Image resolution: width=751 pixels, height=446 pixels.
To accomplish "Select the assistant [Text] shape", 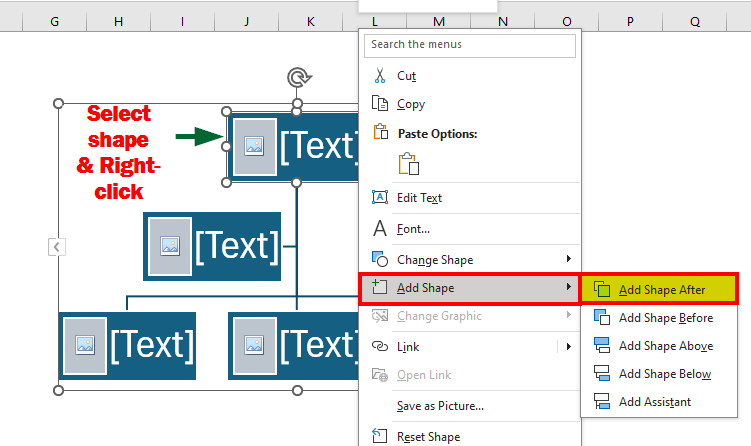I will [x=212, y=246].
